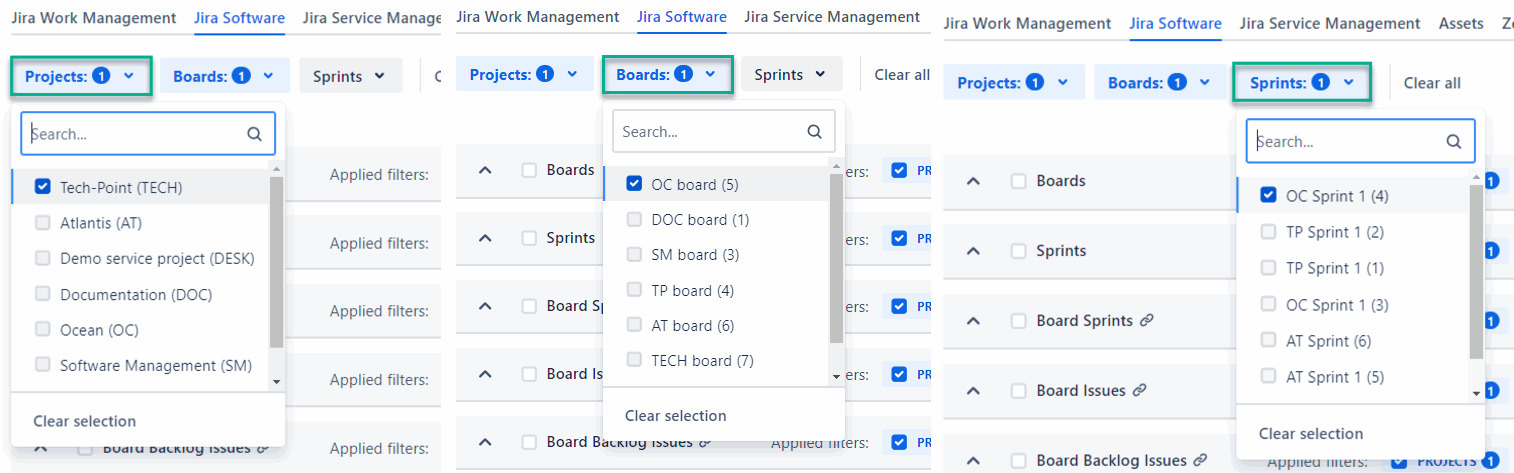Image resolution: width=1514 pixels, height=473 pixels.
Task: Clear selection in the Projects dropdown
Action: (84, 421)
